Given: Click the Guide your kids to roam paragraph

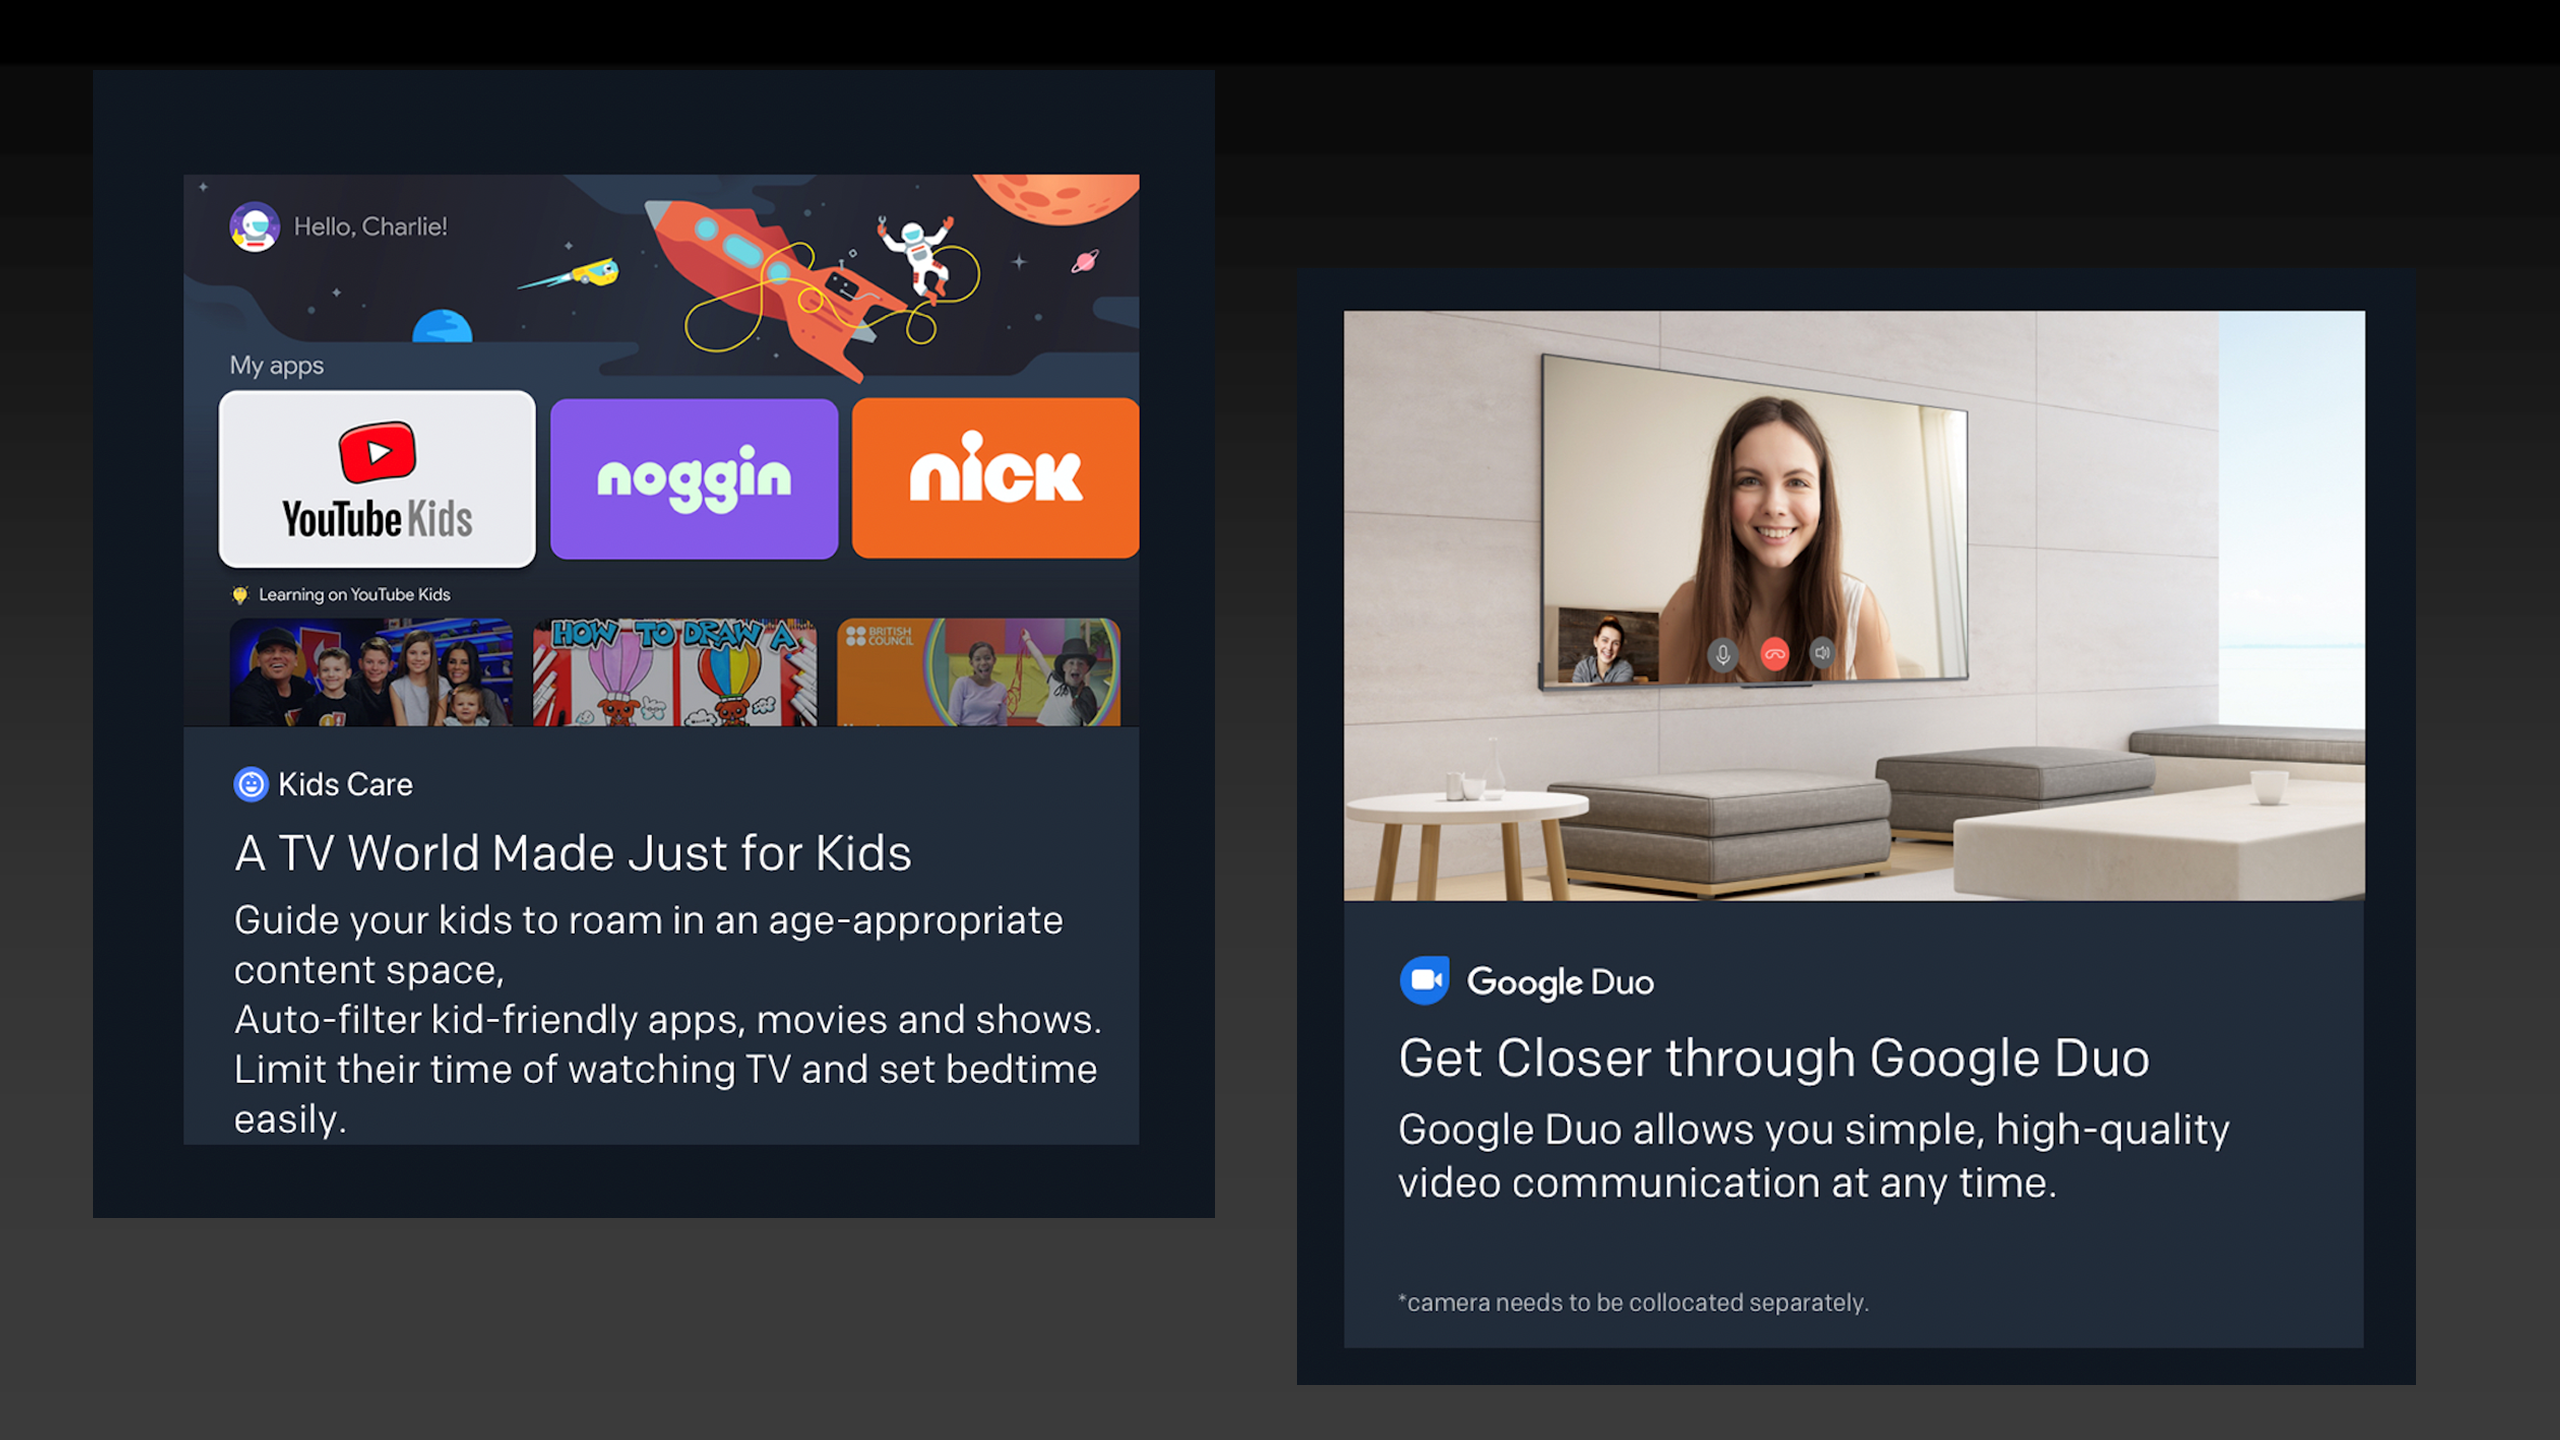Looking at the screenshot, I should (x=668, y=1019).
